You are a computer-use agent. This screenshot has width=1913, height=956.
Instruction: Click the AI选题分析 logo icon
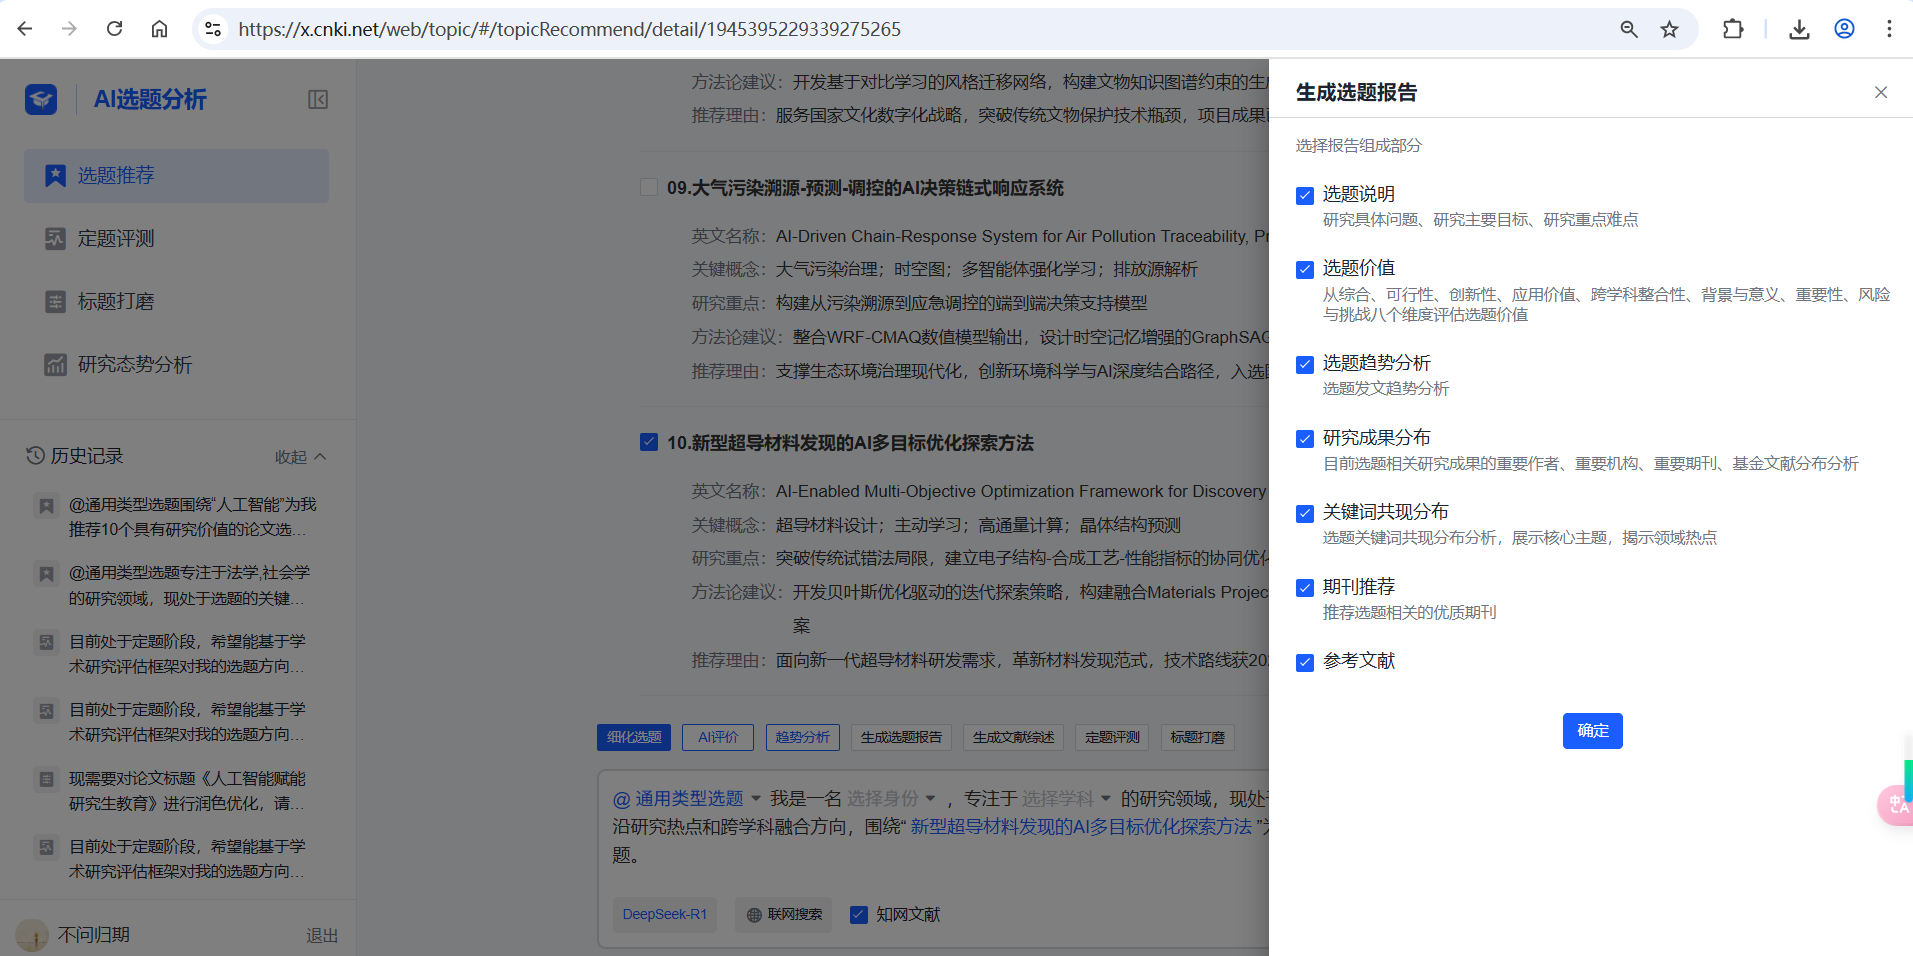pyautogui.click(x=41, y=99)
